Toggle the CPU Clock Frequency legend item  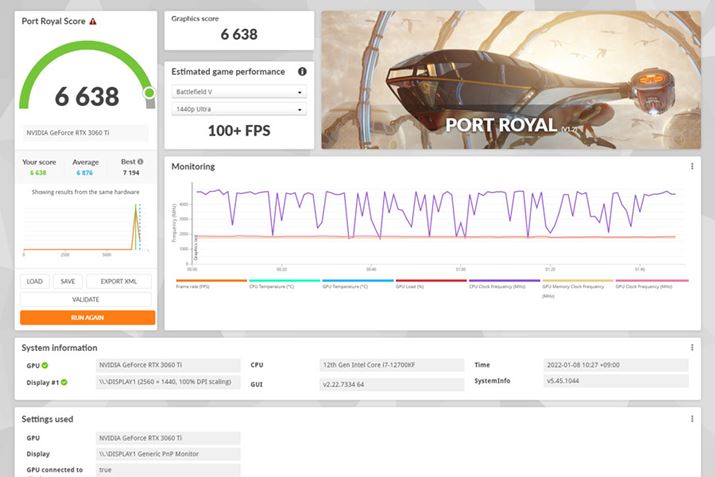(x=504, y=284)
